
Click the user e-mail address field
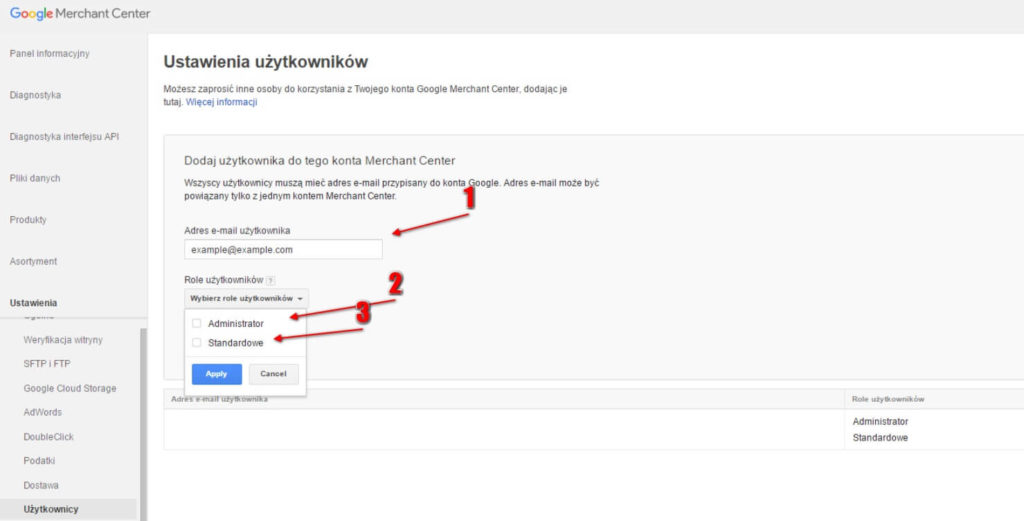pos(283,249)
